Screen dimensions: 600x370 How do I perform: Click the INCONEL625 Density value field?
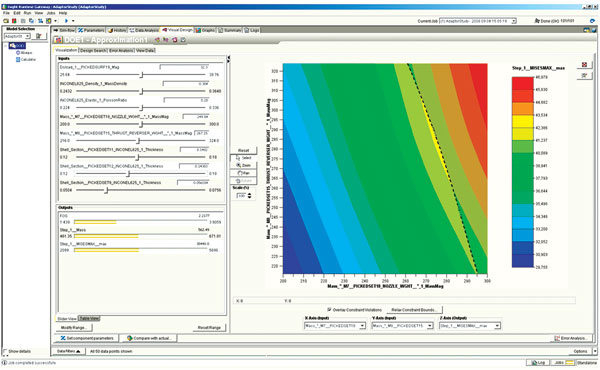[x=186, y=83]
